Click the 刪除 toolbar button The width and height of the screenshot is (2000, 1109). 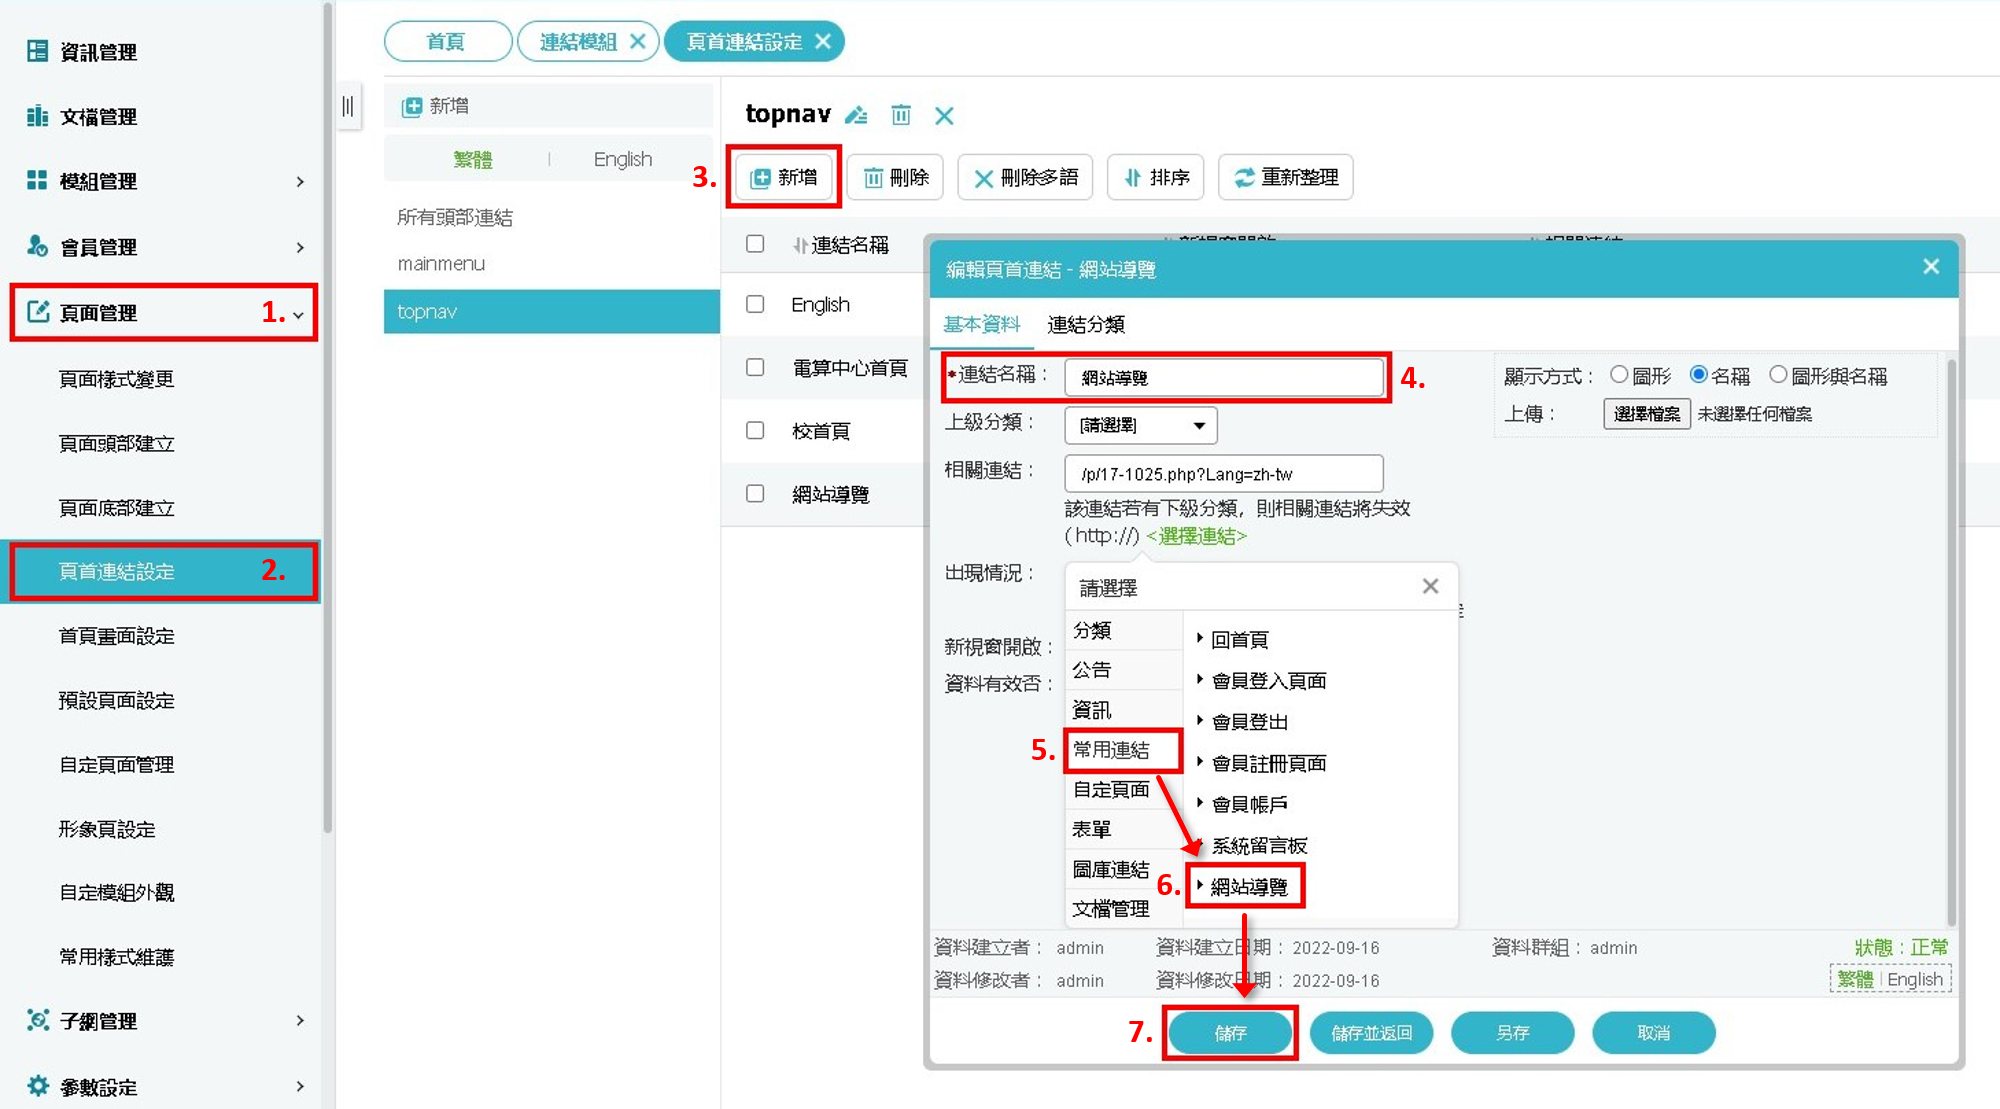pyautogui.click(x=896, y=177)
